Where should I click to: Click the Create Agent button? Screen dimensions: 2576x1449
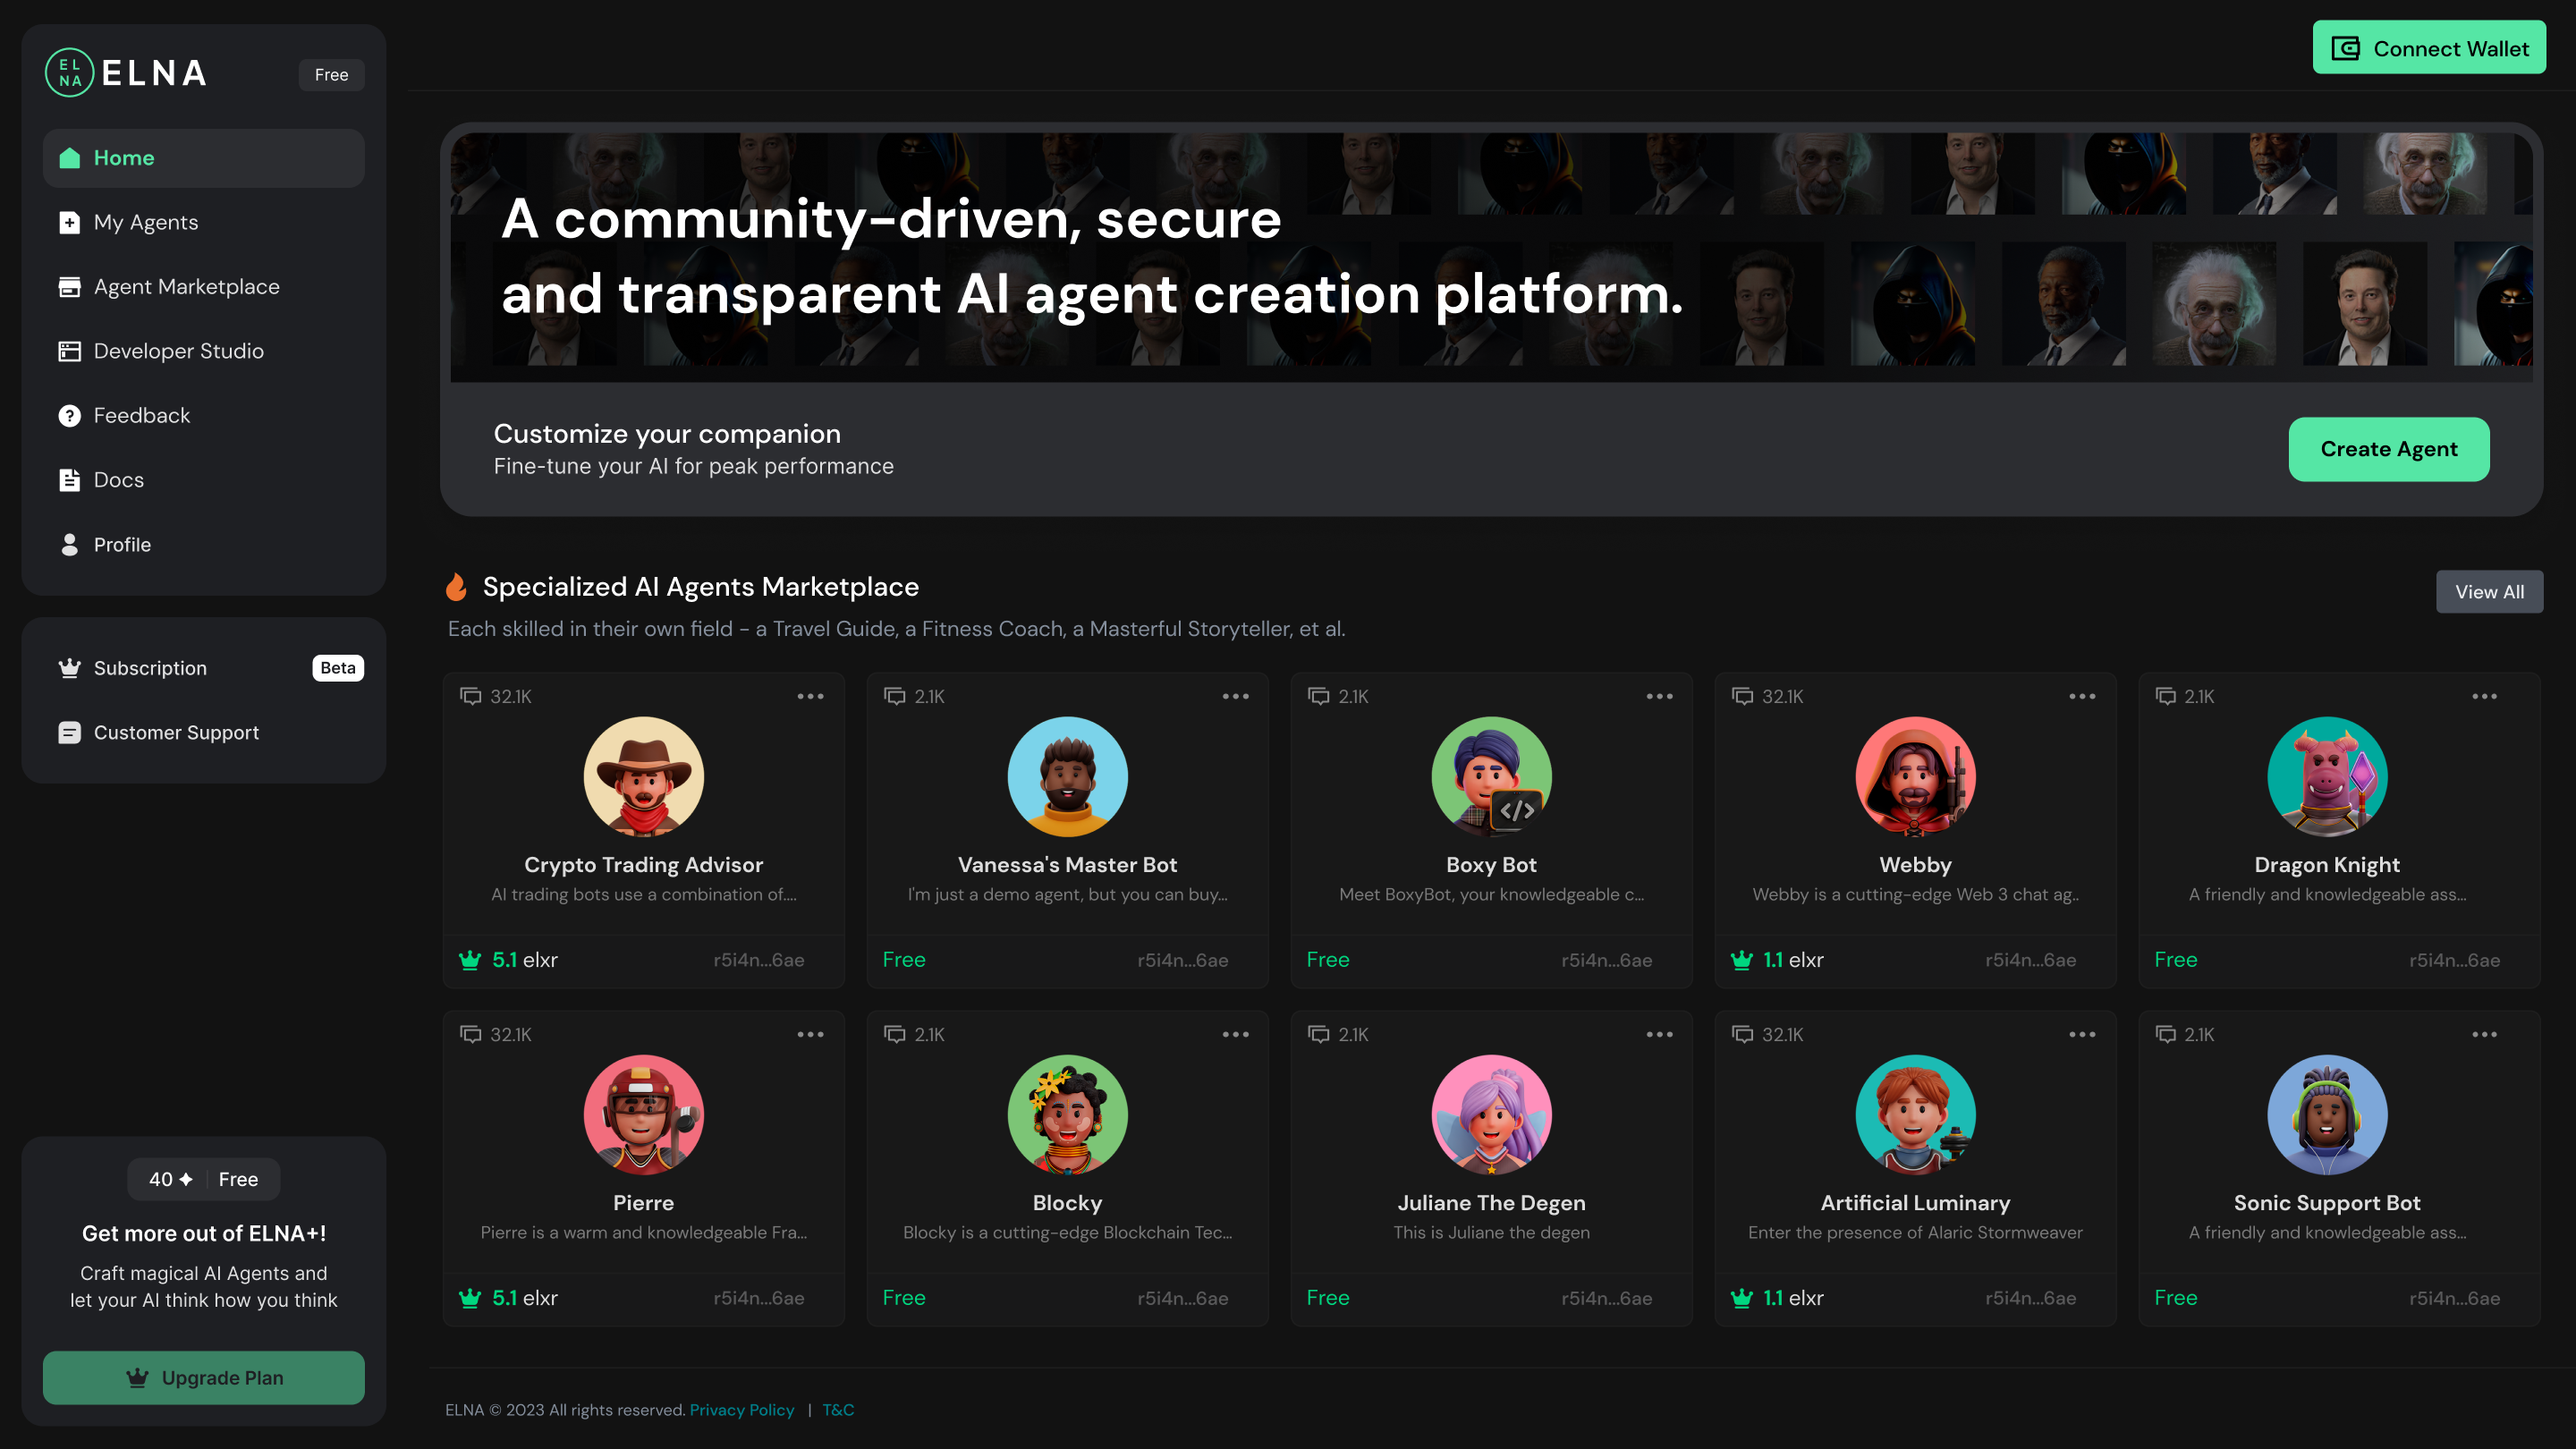(x=2388, y=449)
